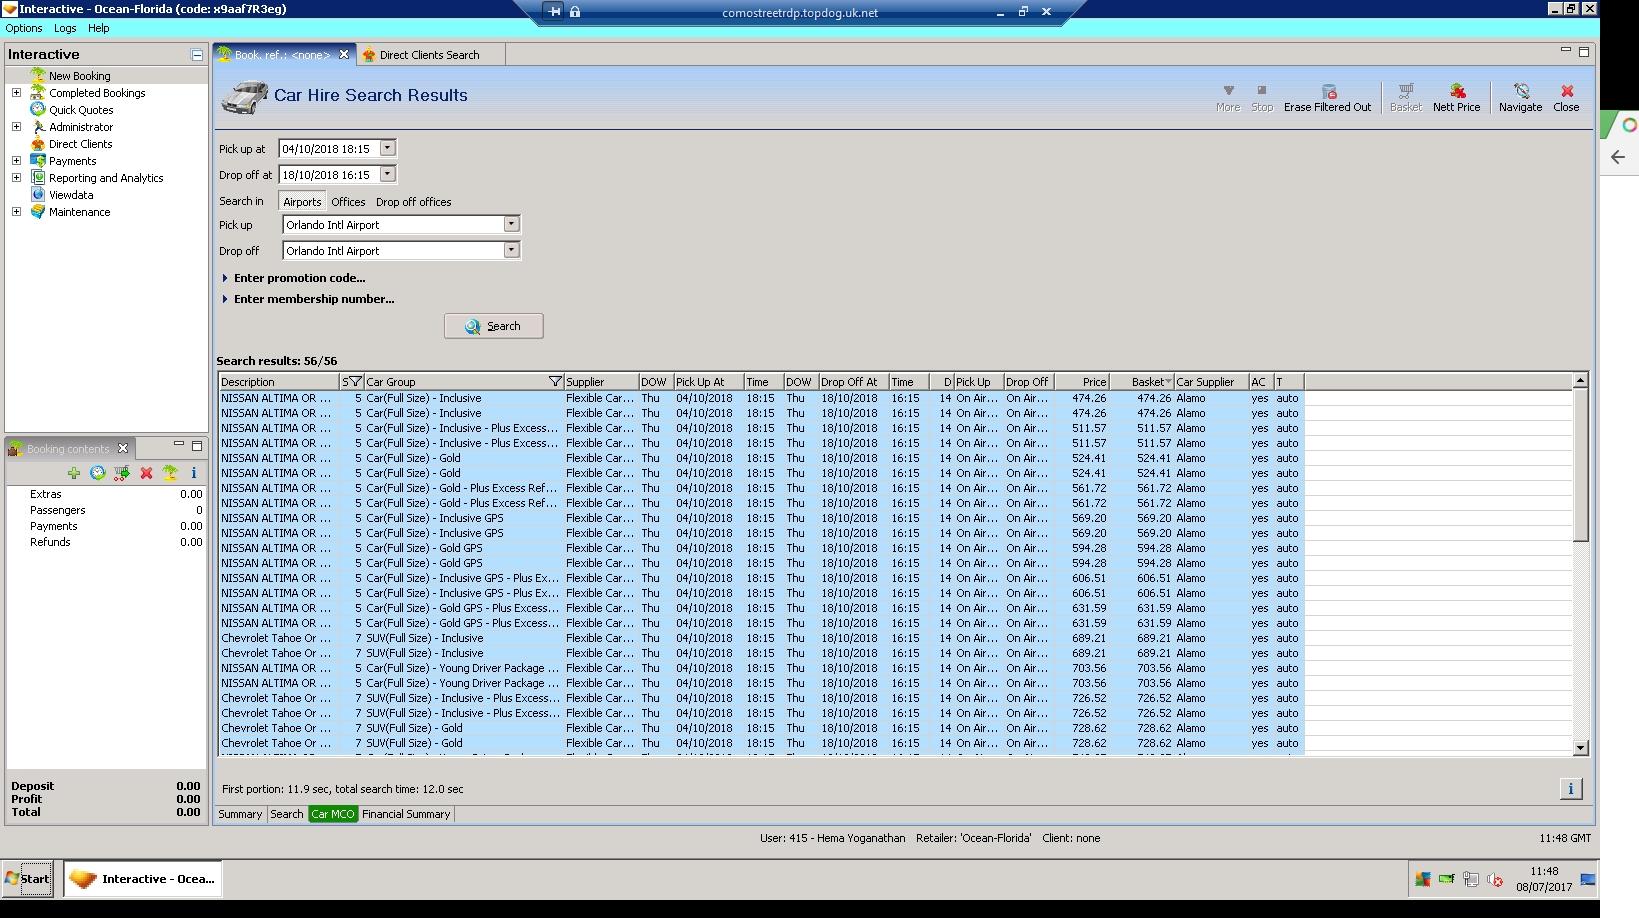Click the blue info icon in Booking contents
Screen dimensions: 1639x918
pos(194,473)
